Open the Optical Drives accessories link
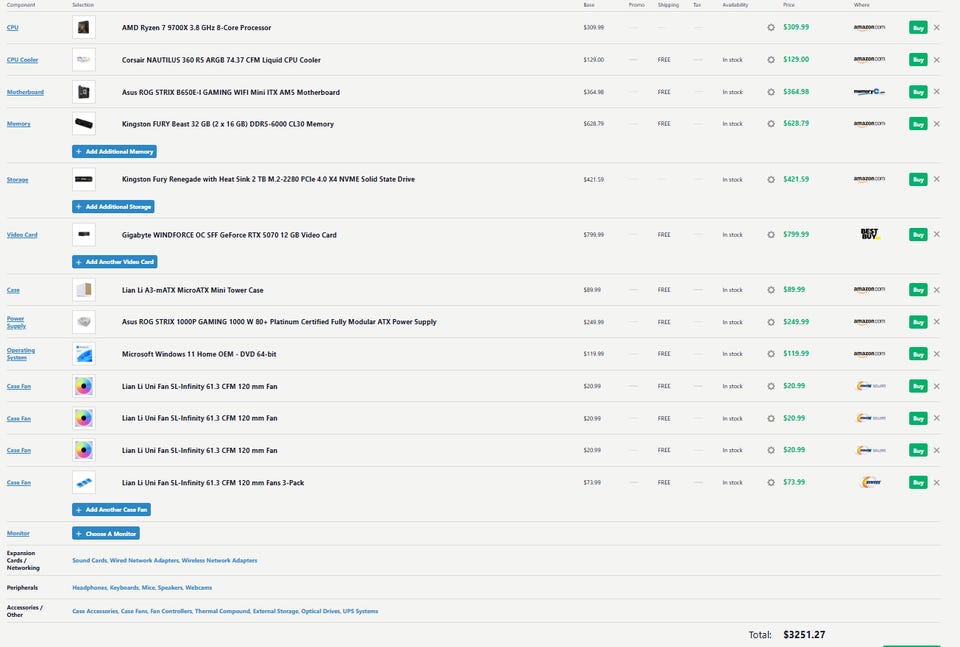 [320, 611]
